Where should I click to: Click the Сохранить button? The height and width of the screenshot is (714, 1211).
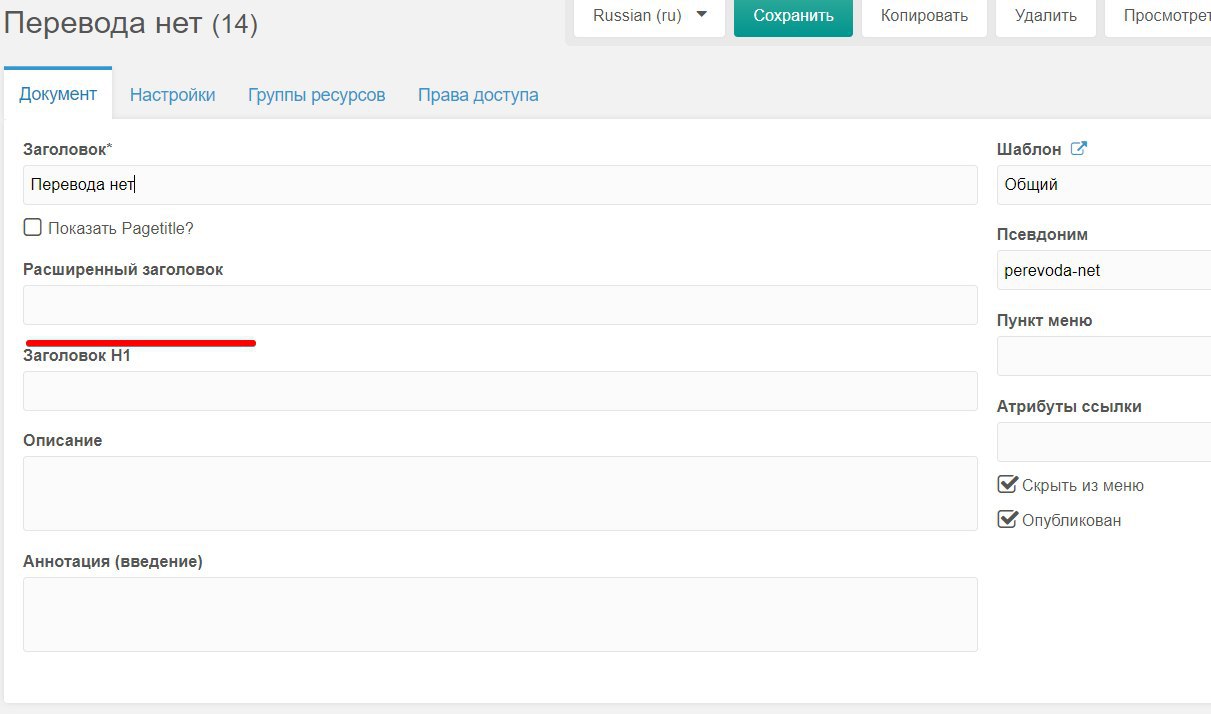click(793, 16)
